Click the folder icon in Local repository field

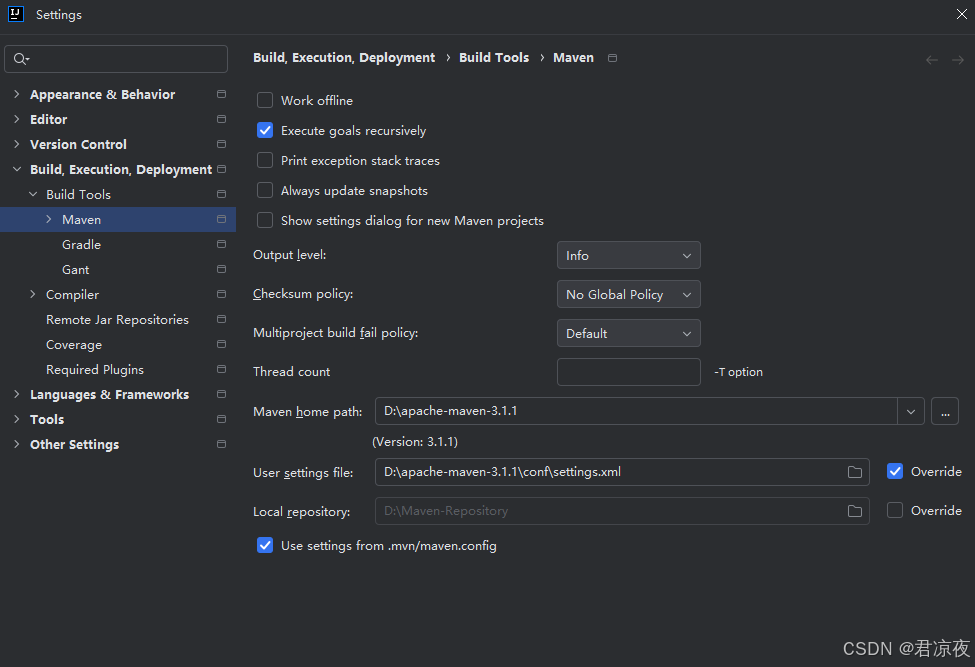(x=855, y=511)
